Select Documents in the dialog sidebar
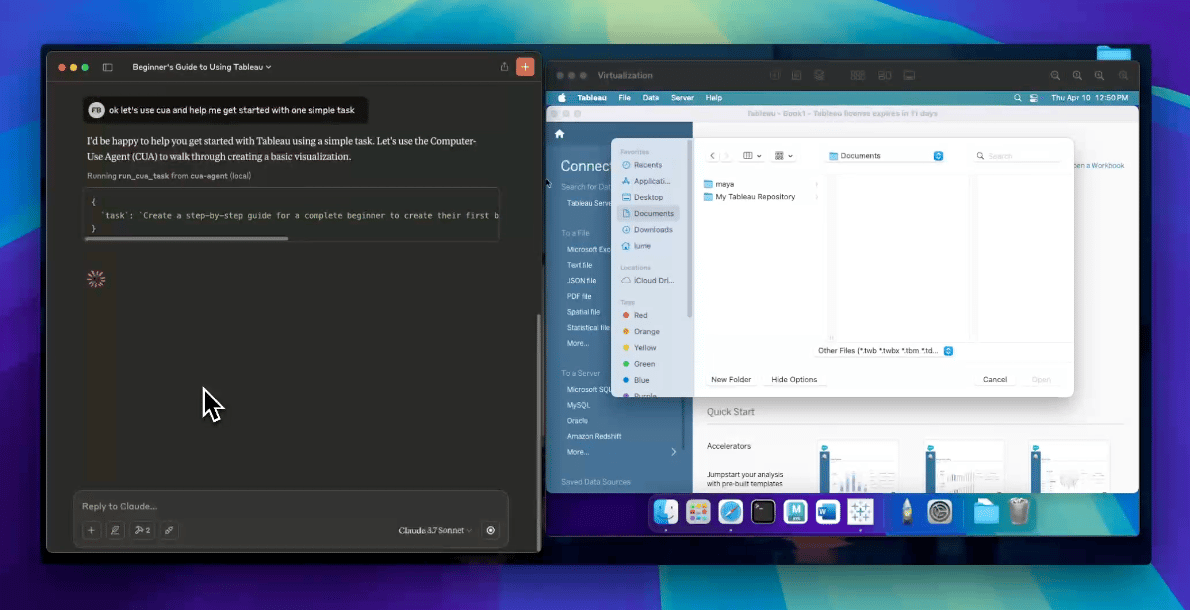The width and height of the screenshot is (1190, 610). [x=648, y=213]
